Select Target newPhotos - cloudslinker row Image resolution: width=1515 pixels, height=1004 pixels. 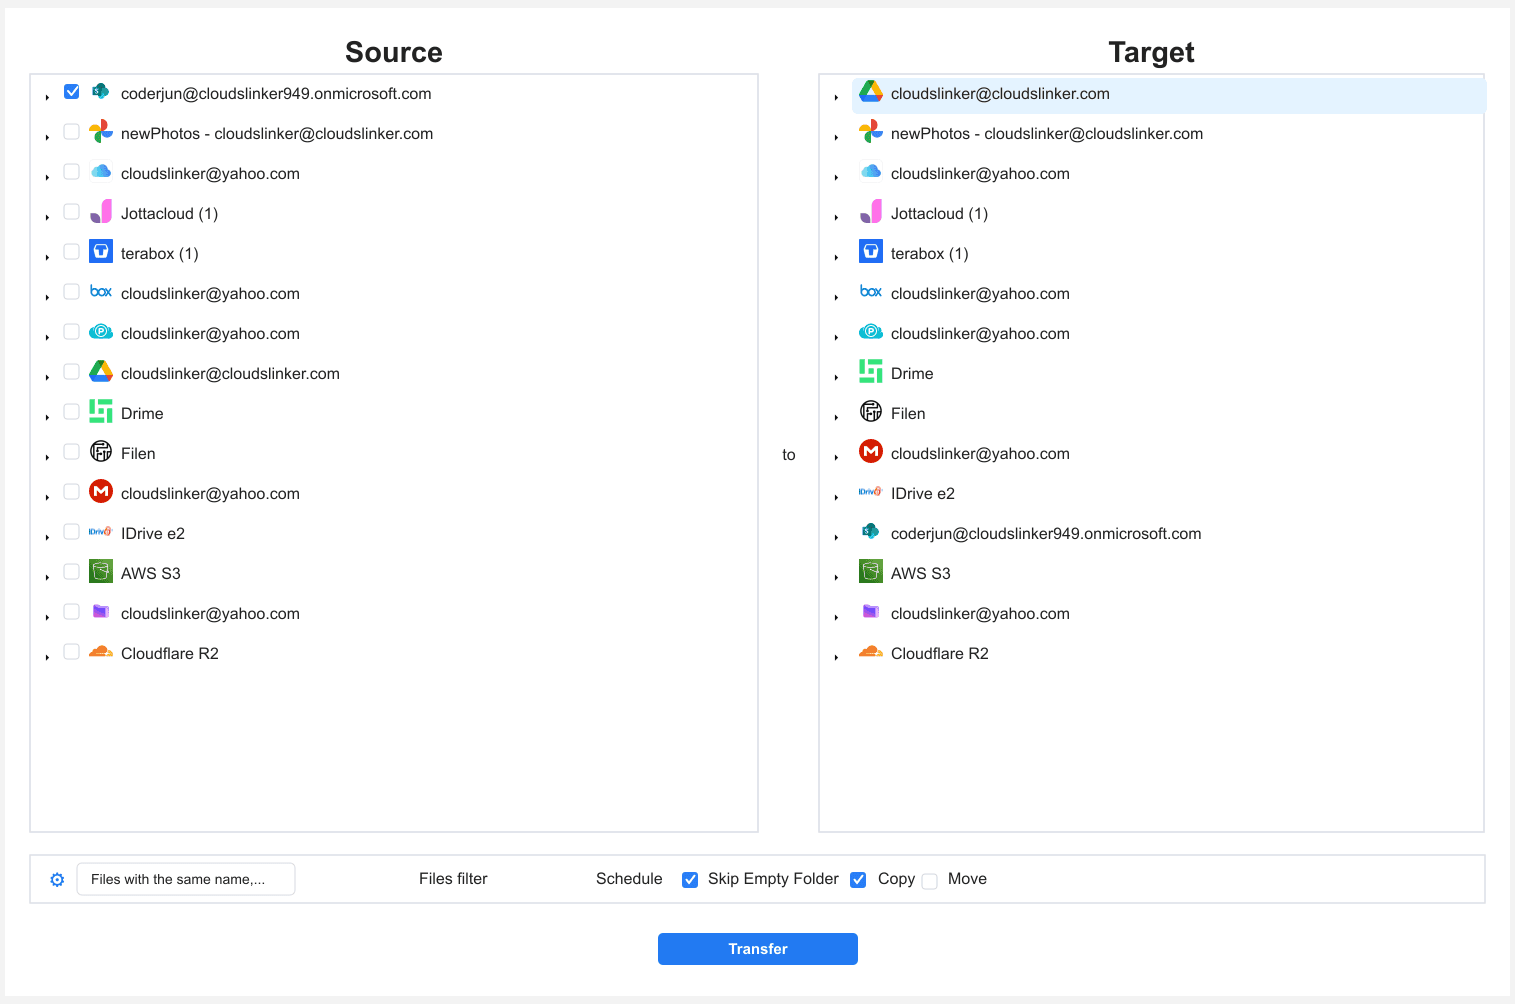1047,134
